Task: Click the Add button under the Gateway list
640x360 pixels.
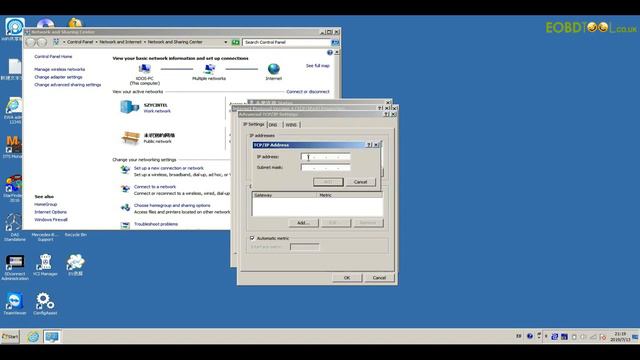Action: click(x=303, y=223)
